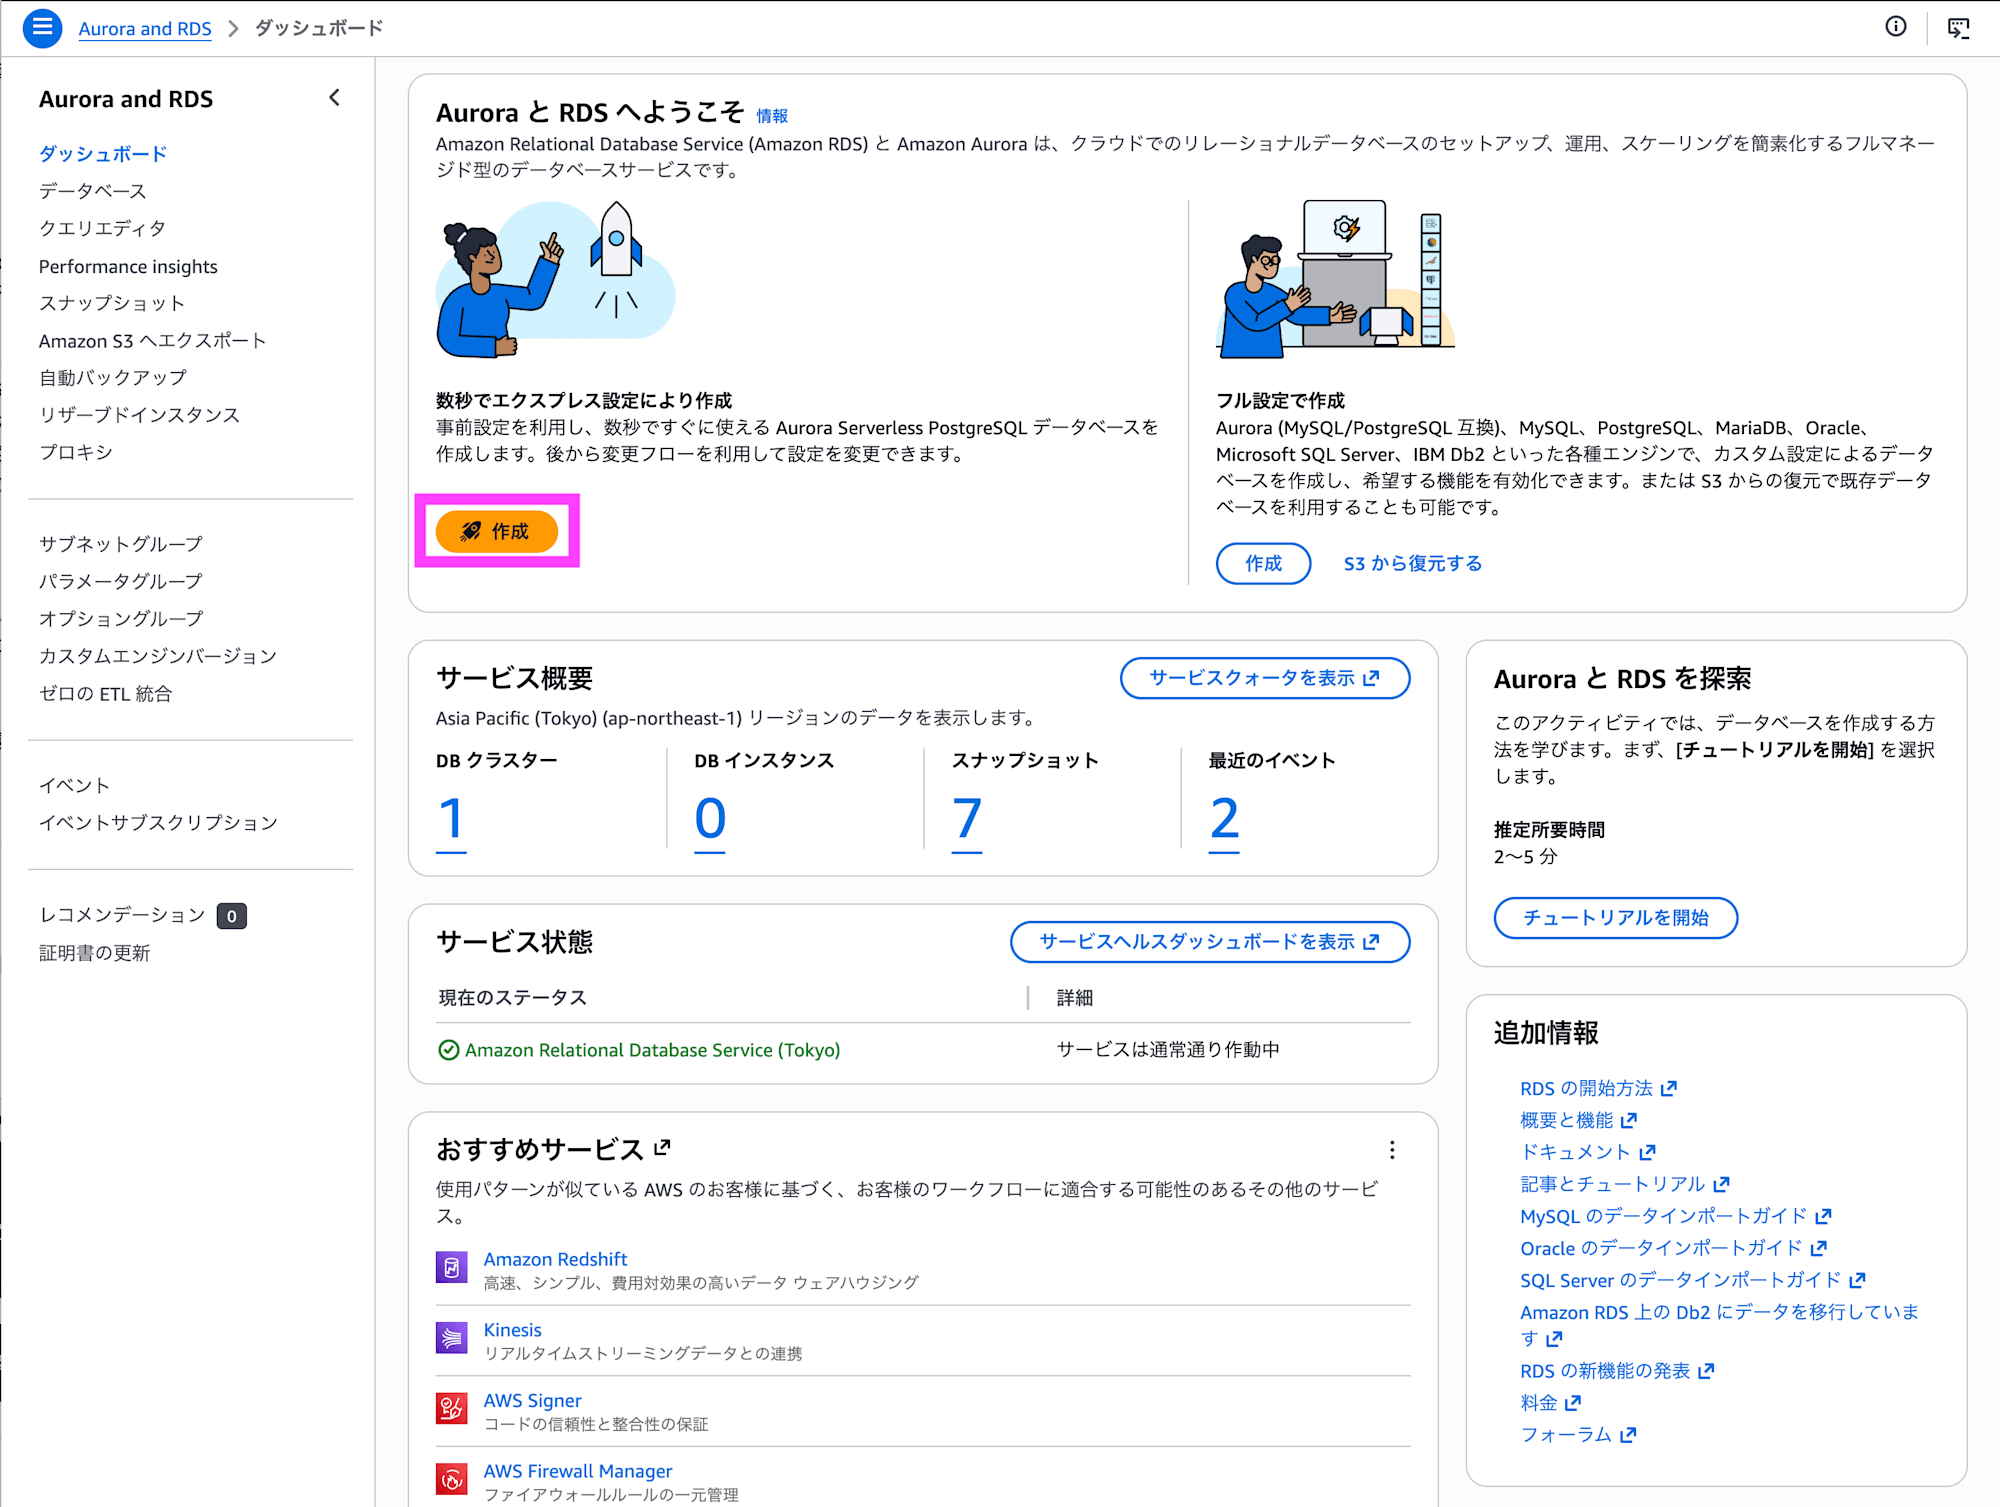Open データベース in the sidebar

[x=92, y=191]
